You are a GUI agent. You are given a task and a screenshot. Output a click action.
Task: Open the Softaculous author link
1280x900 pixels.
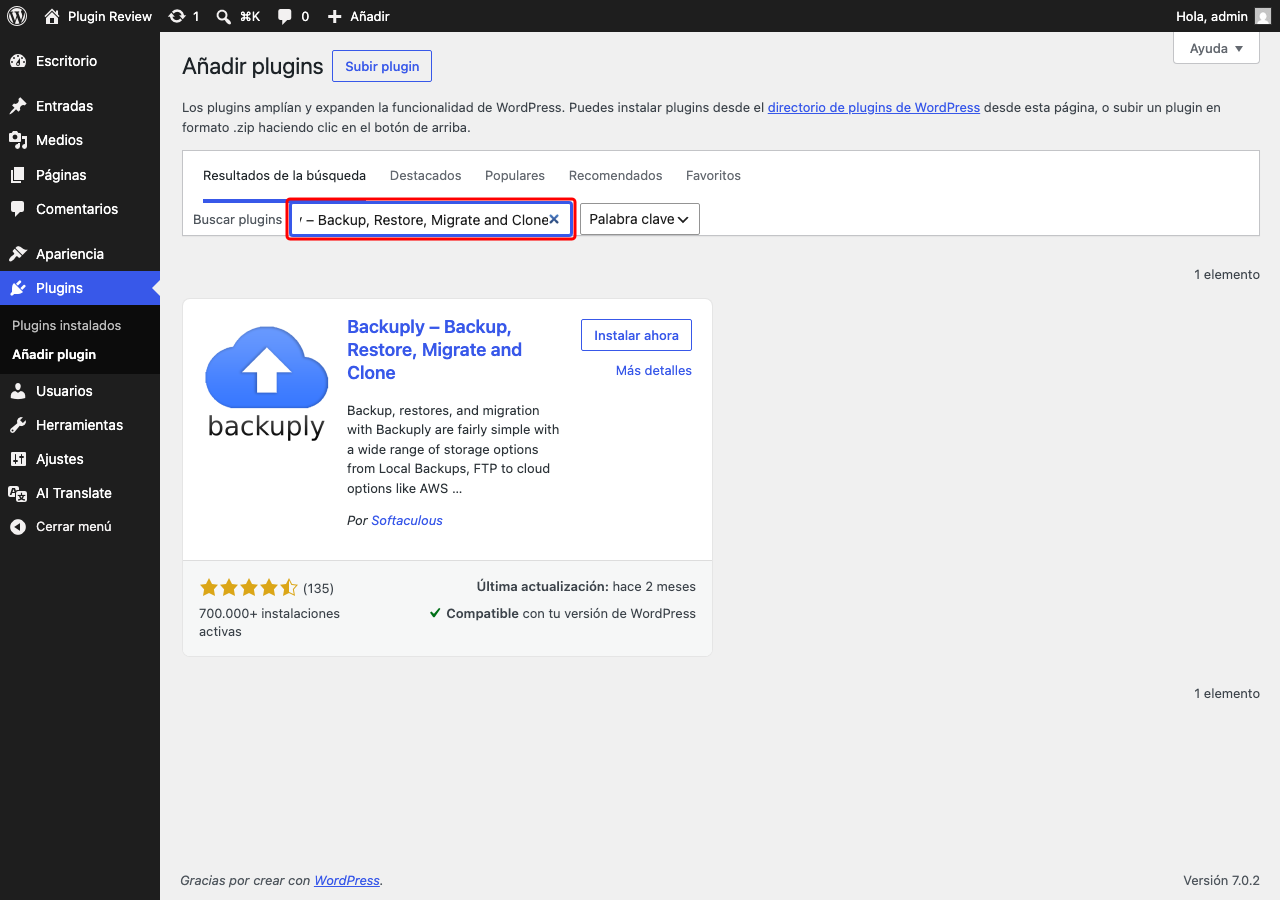point(407,520)
